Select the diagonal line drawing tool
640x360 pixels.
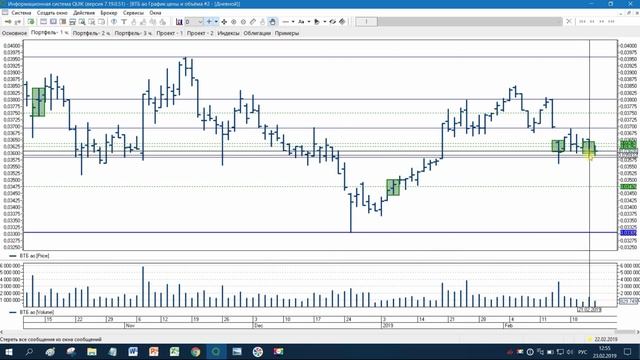pyautogui.click(x=253, y=22)
